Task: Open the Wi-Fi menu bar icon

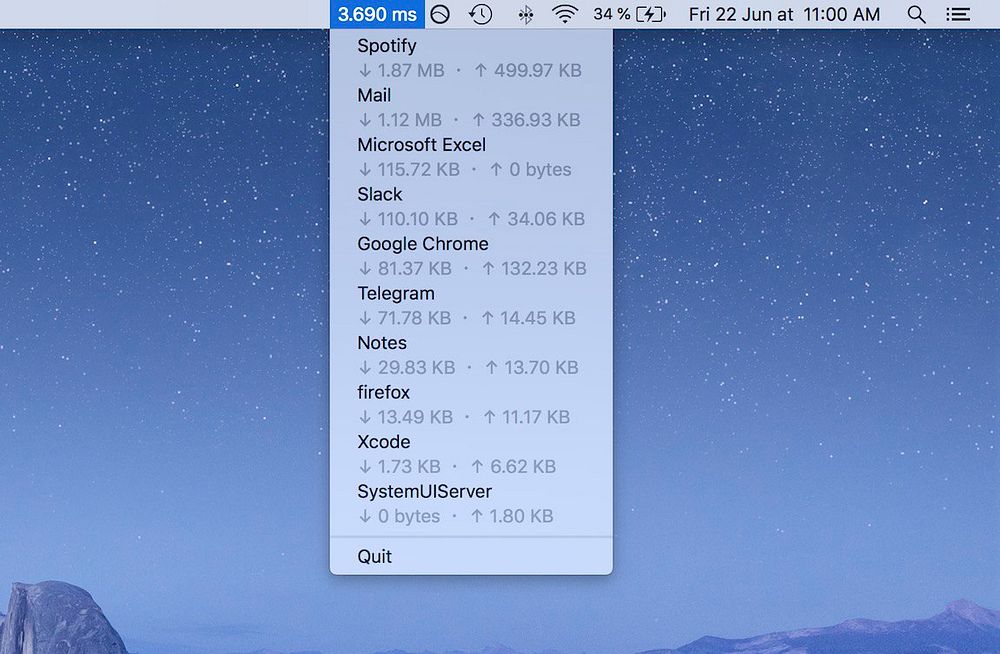Action: [x=565, y=14]
